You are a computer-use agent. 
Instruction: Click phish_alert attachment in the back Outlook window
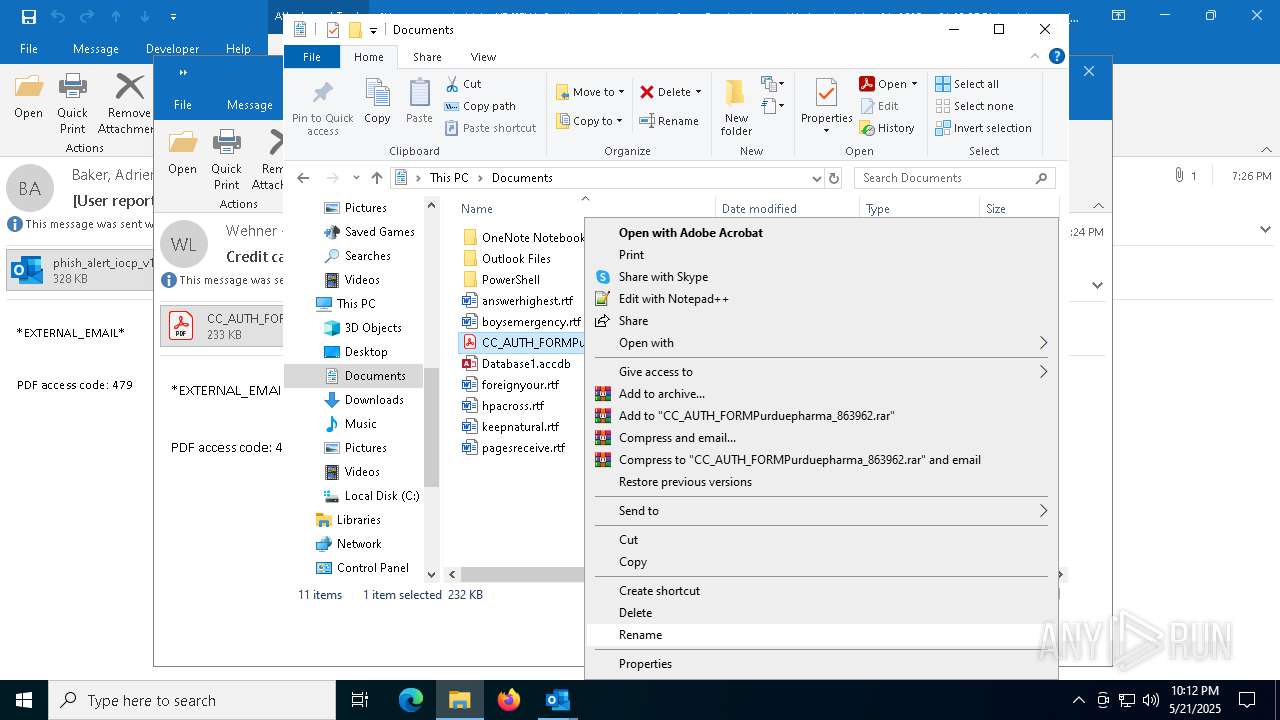(80, 271)
